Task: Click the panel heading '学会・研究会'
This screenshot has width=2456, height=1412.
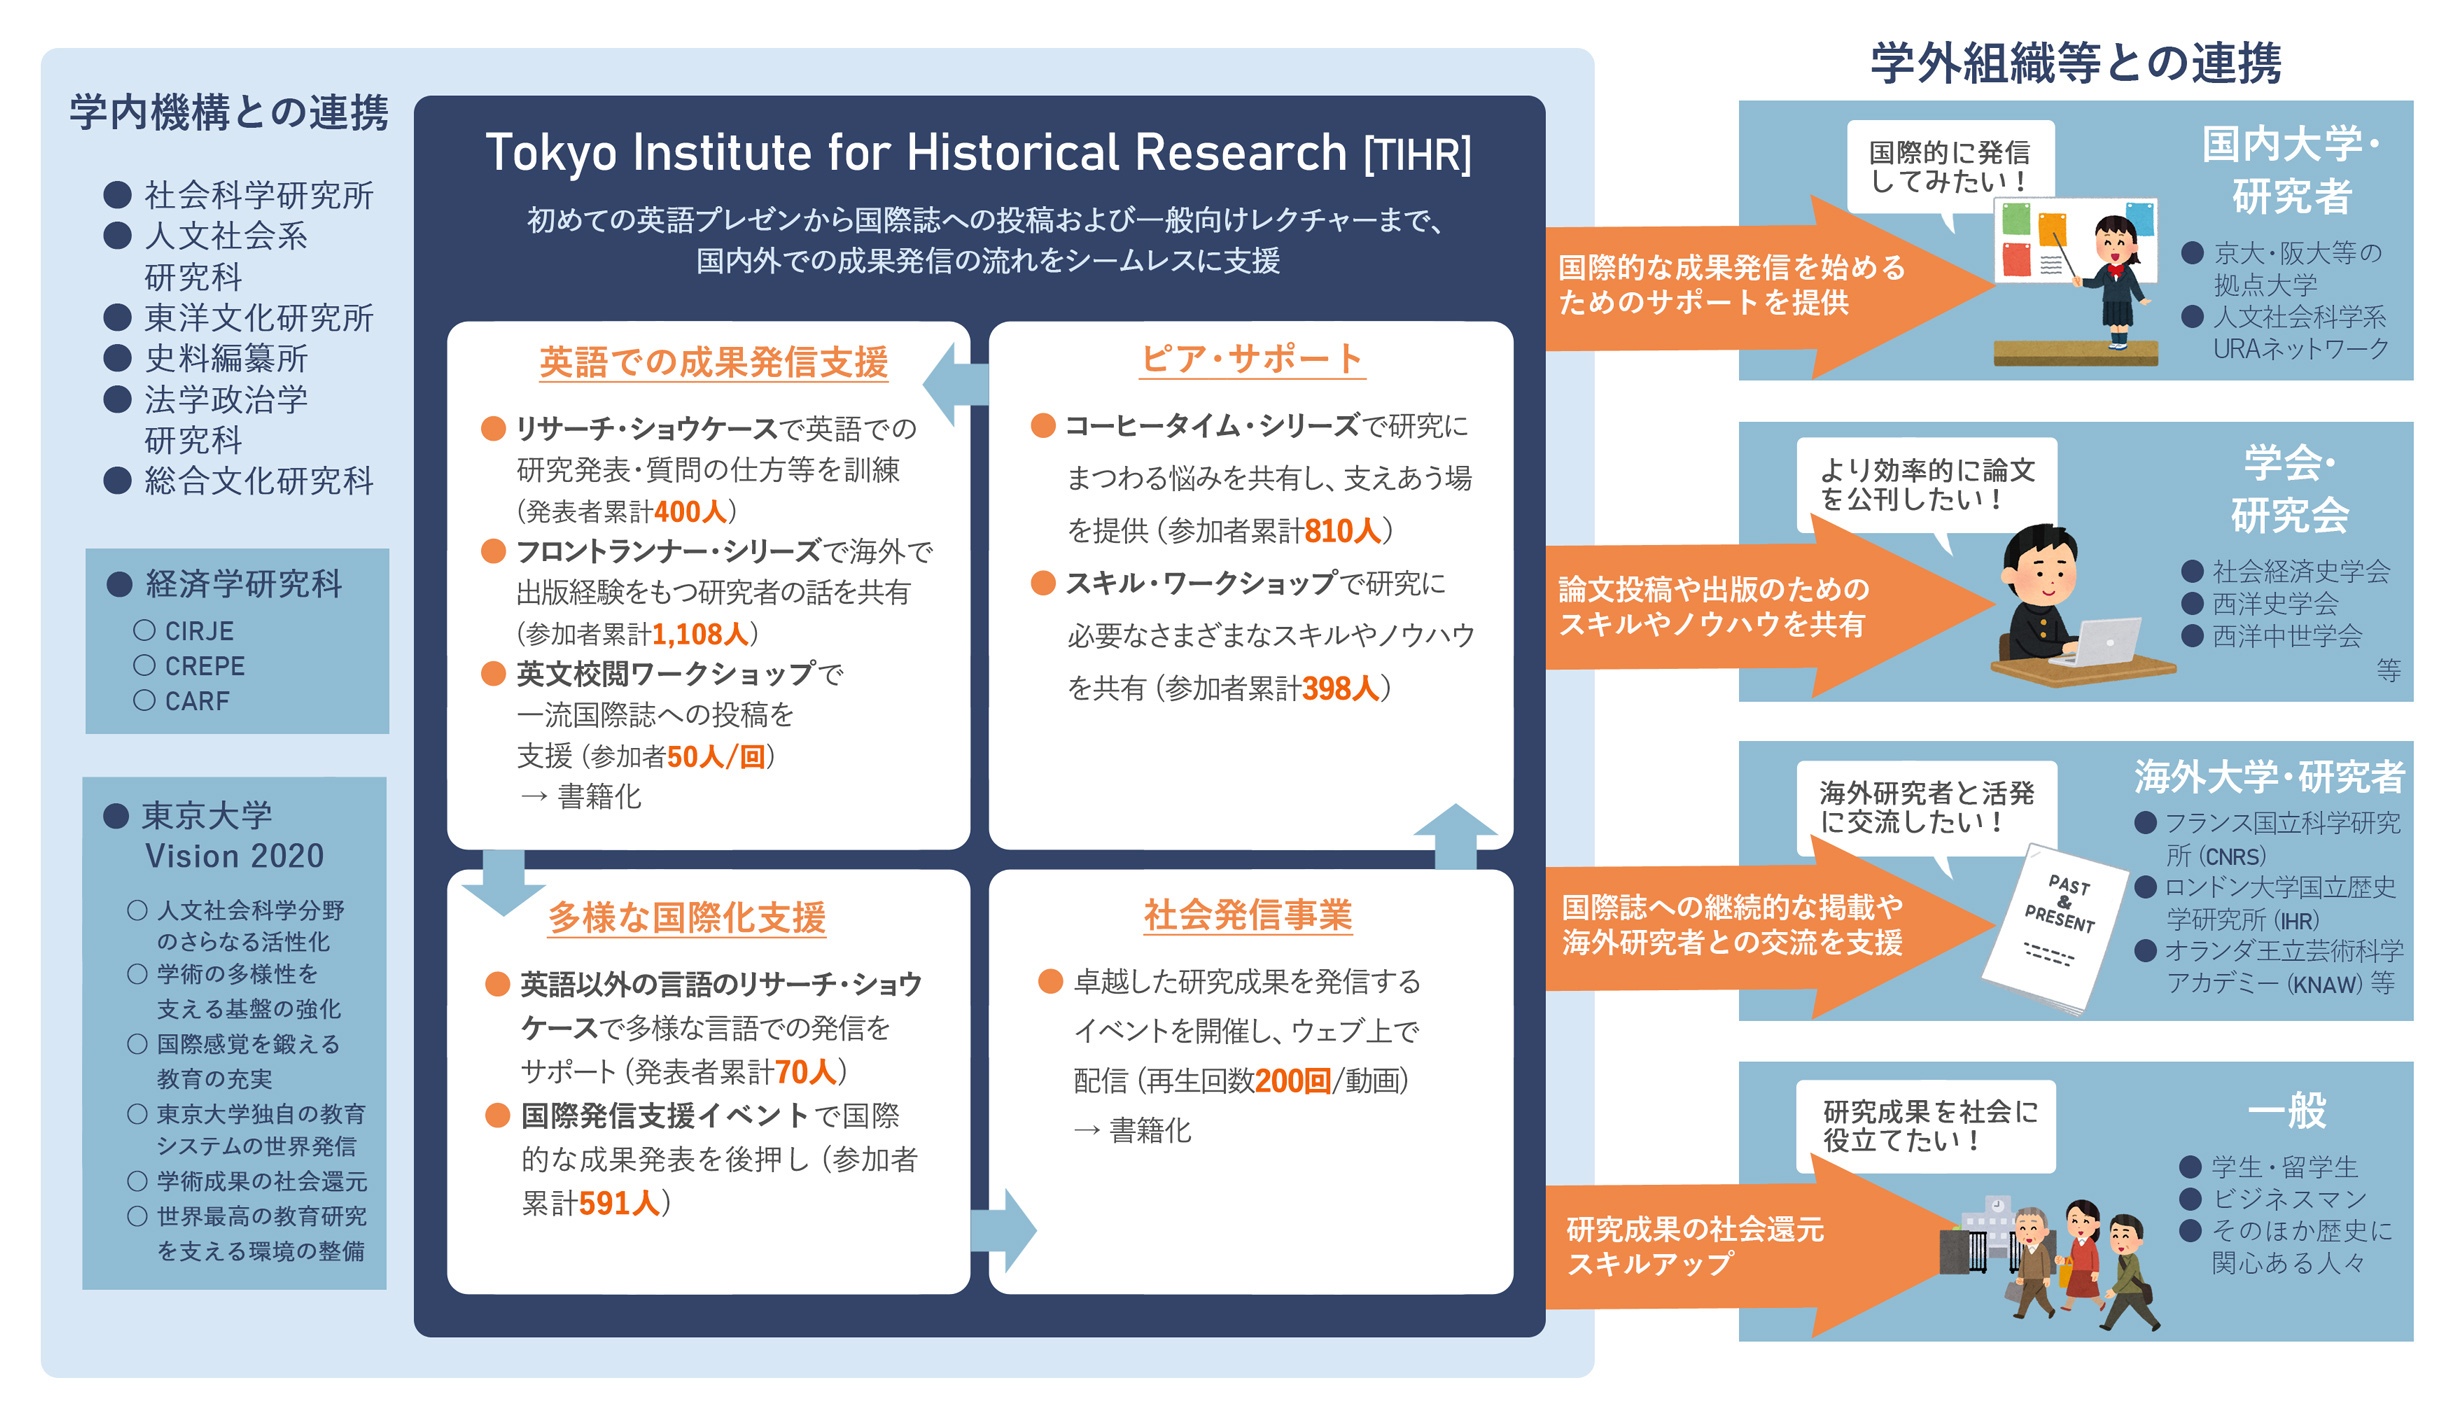Action: coord(2290,489)
